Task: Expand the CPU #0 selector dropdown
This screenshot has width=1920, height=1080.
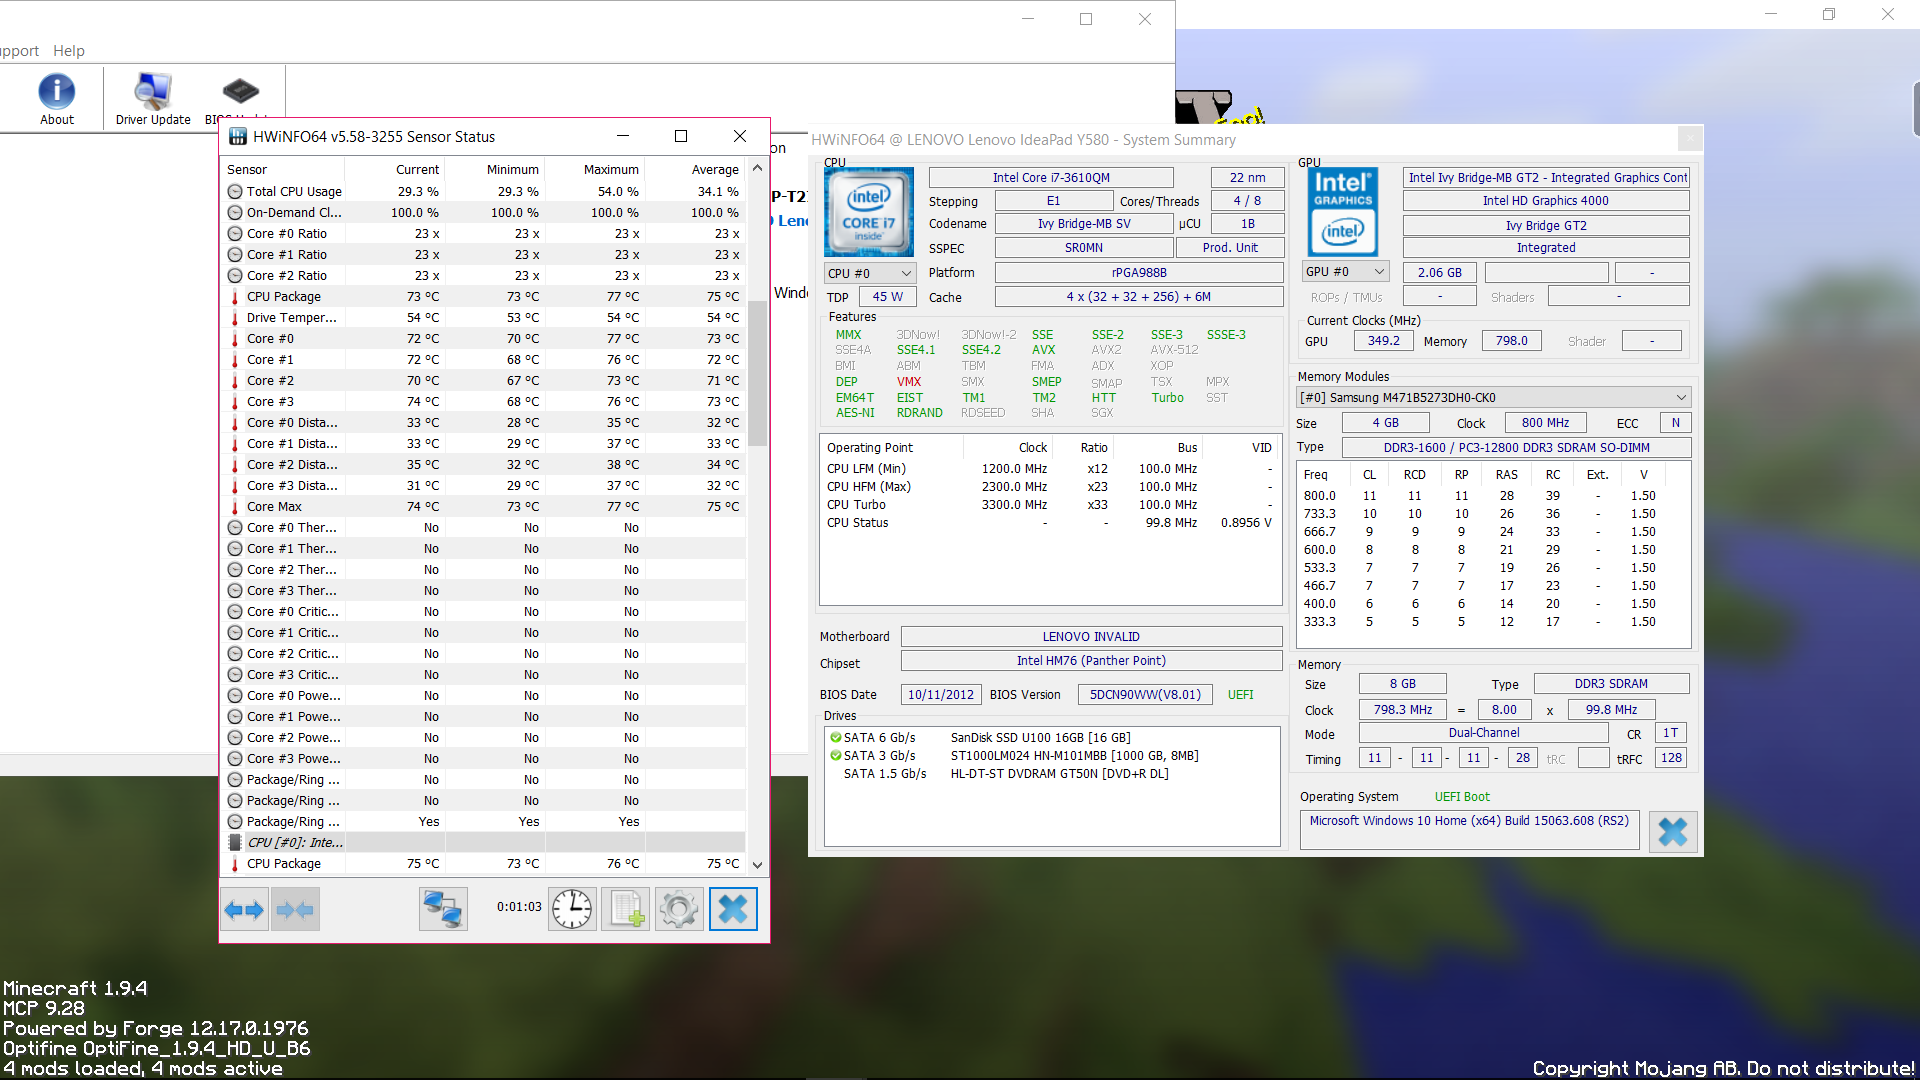Action: coord(869,273)
